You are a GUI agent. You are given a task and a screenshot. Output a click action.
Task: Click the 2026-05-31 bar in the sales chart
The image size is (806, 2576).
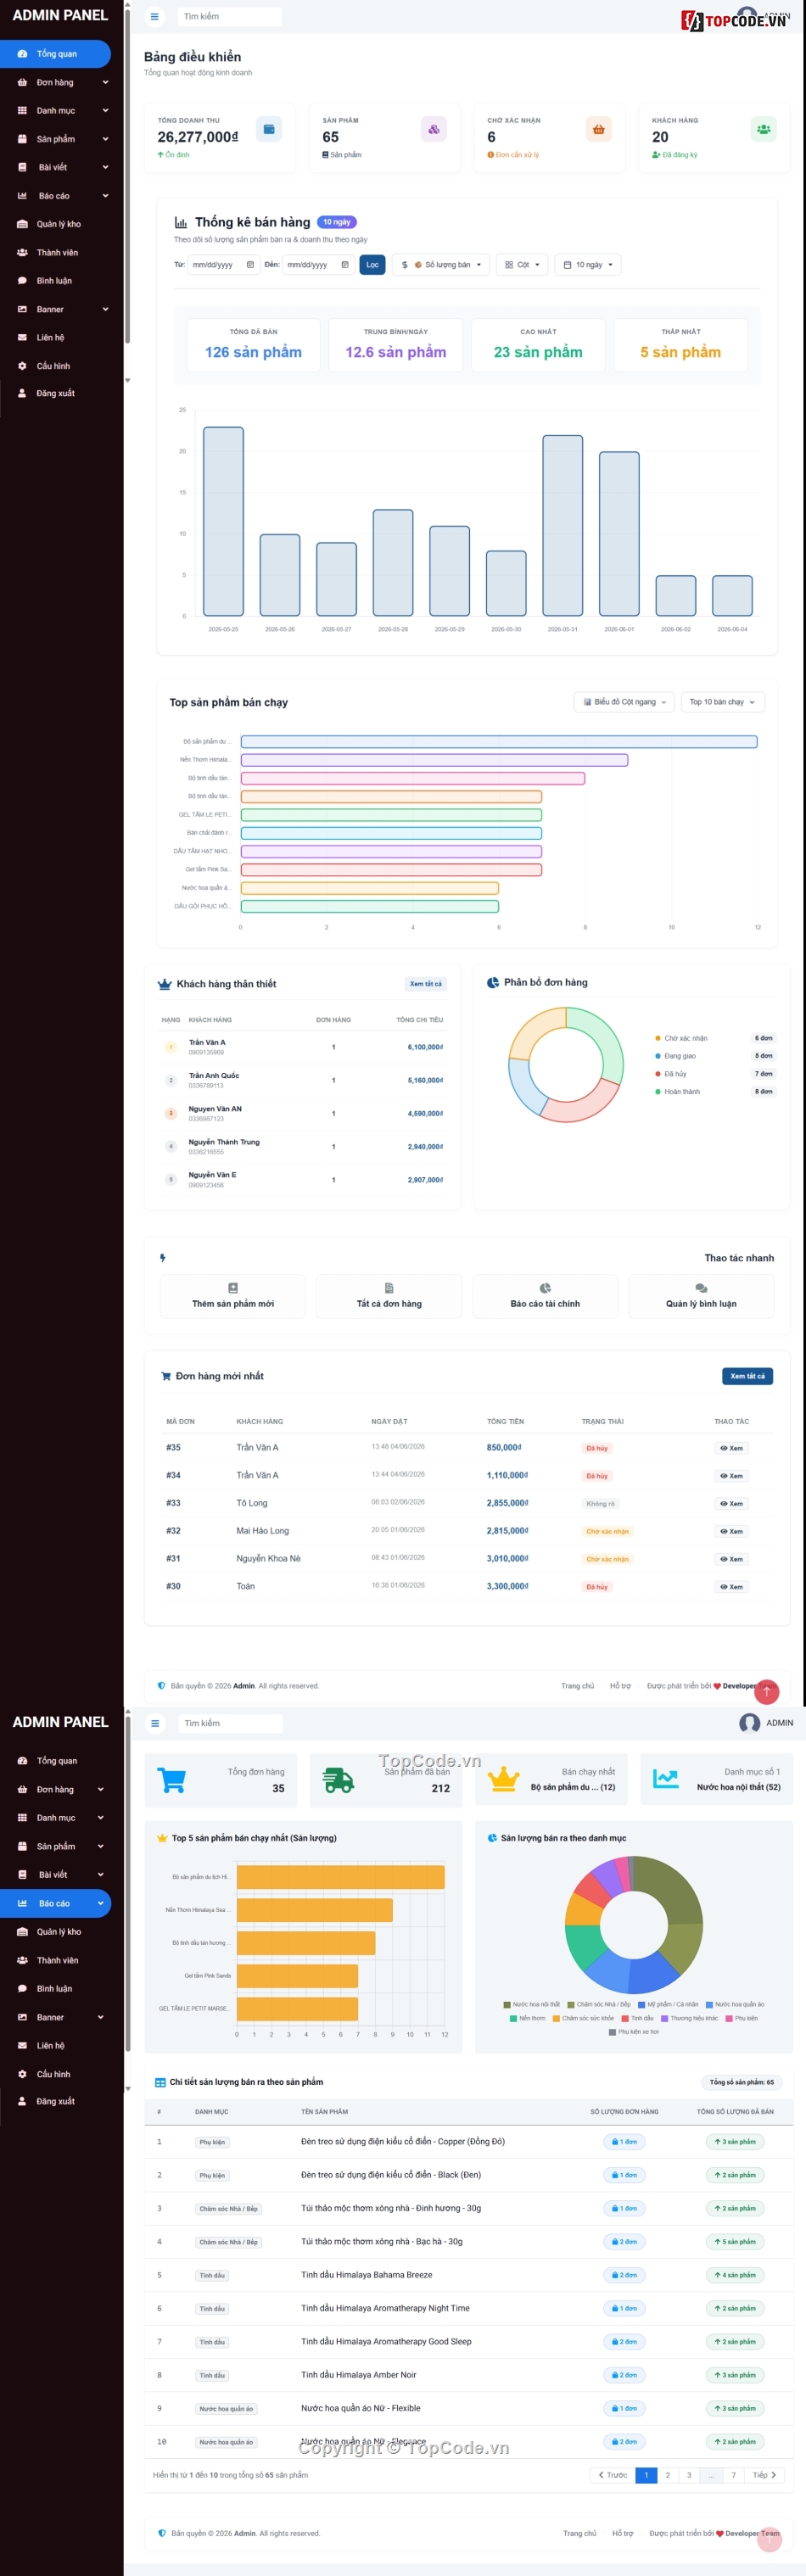pos(563,525)
